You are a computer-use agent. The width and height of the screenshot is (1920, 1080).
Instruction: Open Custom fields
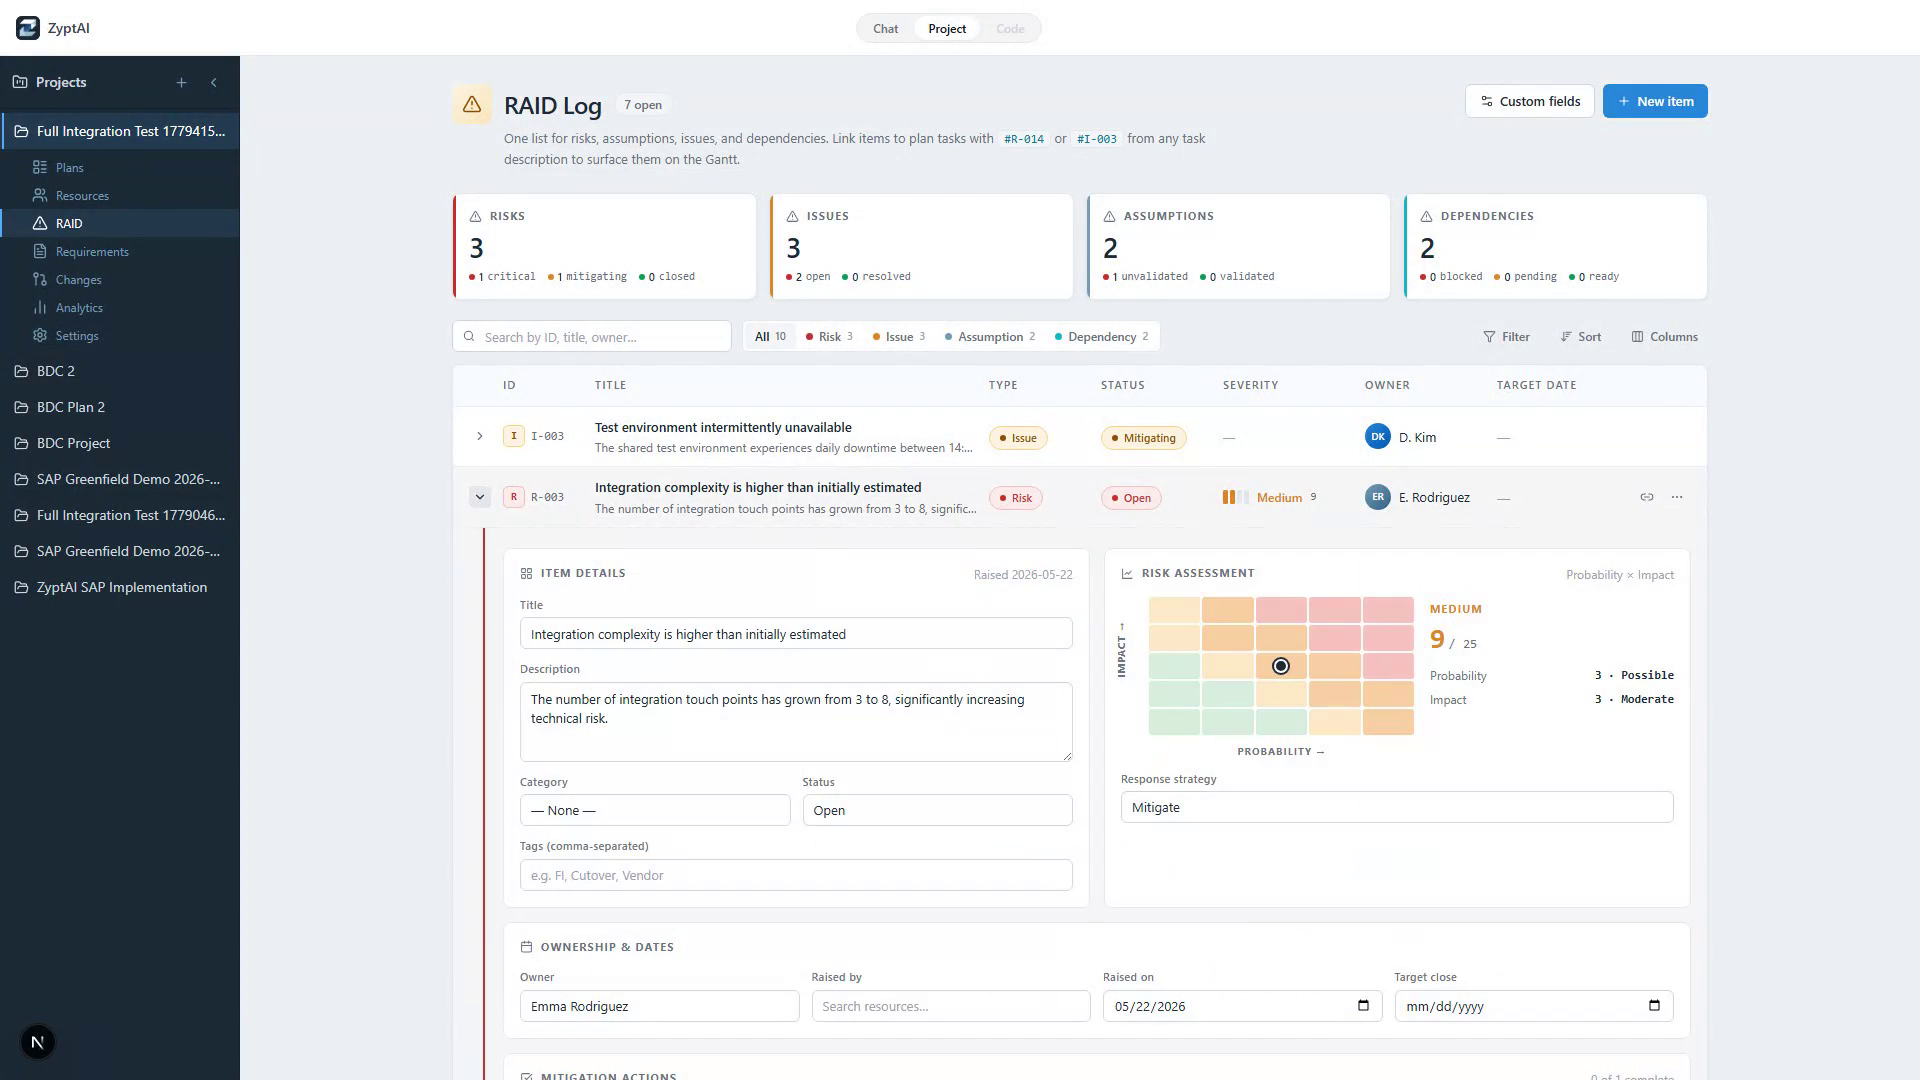(x=1530, y=101)
